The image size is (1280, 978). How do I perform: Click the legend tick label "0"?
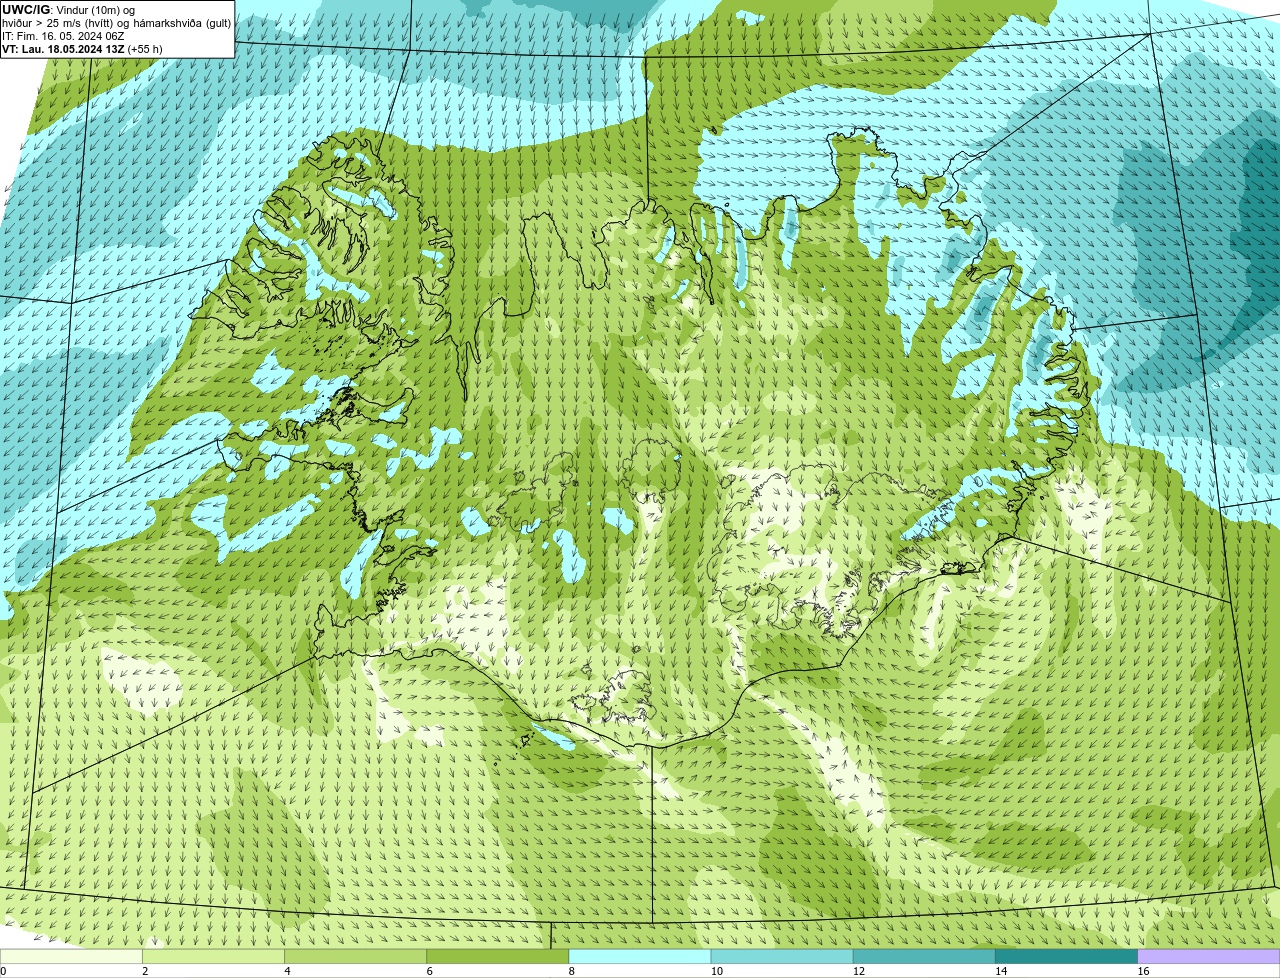(3, 971)
